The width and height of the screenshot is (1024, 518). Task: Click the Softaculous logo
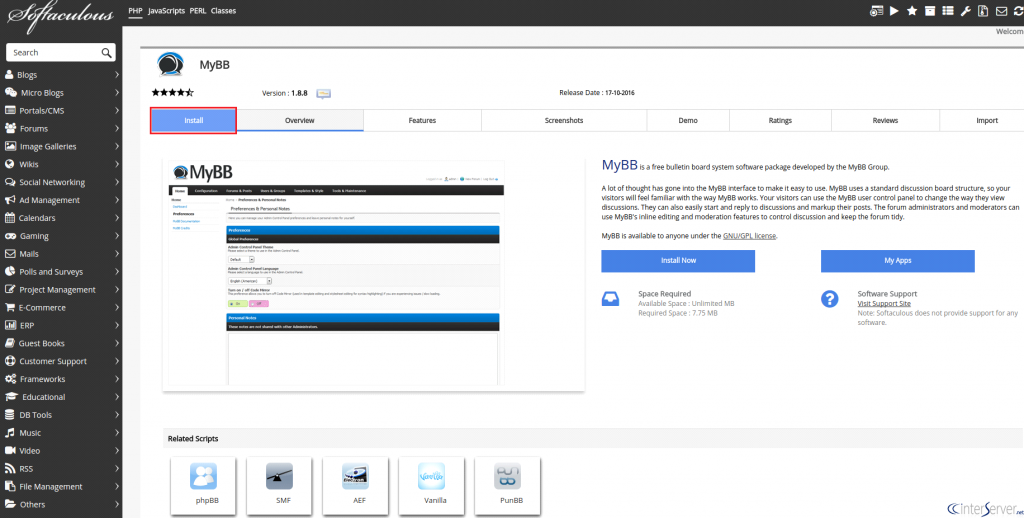pos(61,18)
